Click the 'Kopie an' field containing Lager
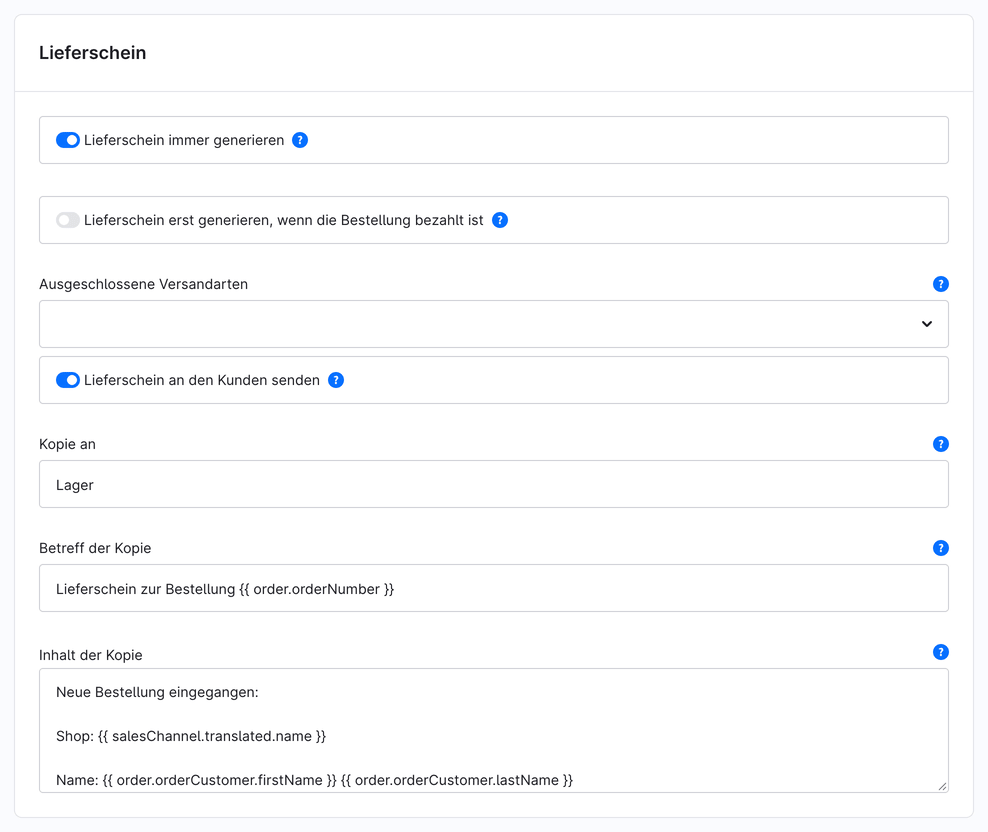Screen dimensions: 988x832 494,484
